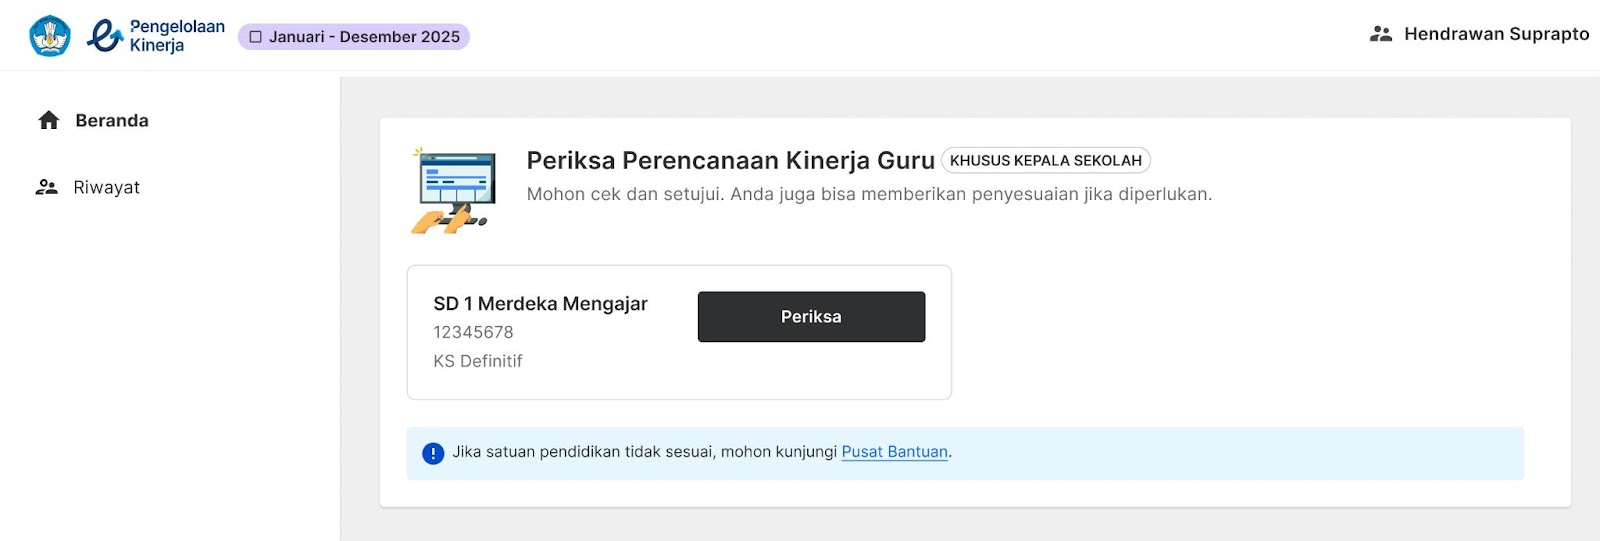Click the Periksa button

click(811, 317)
